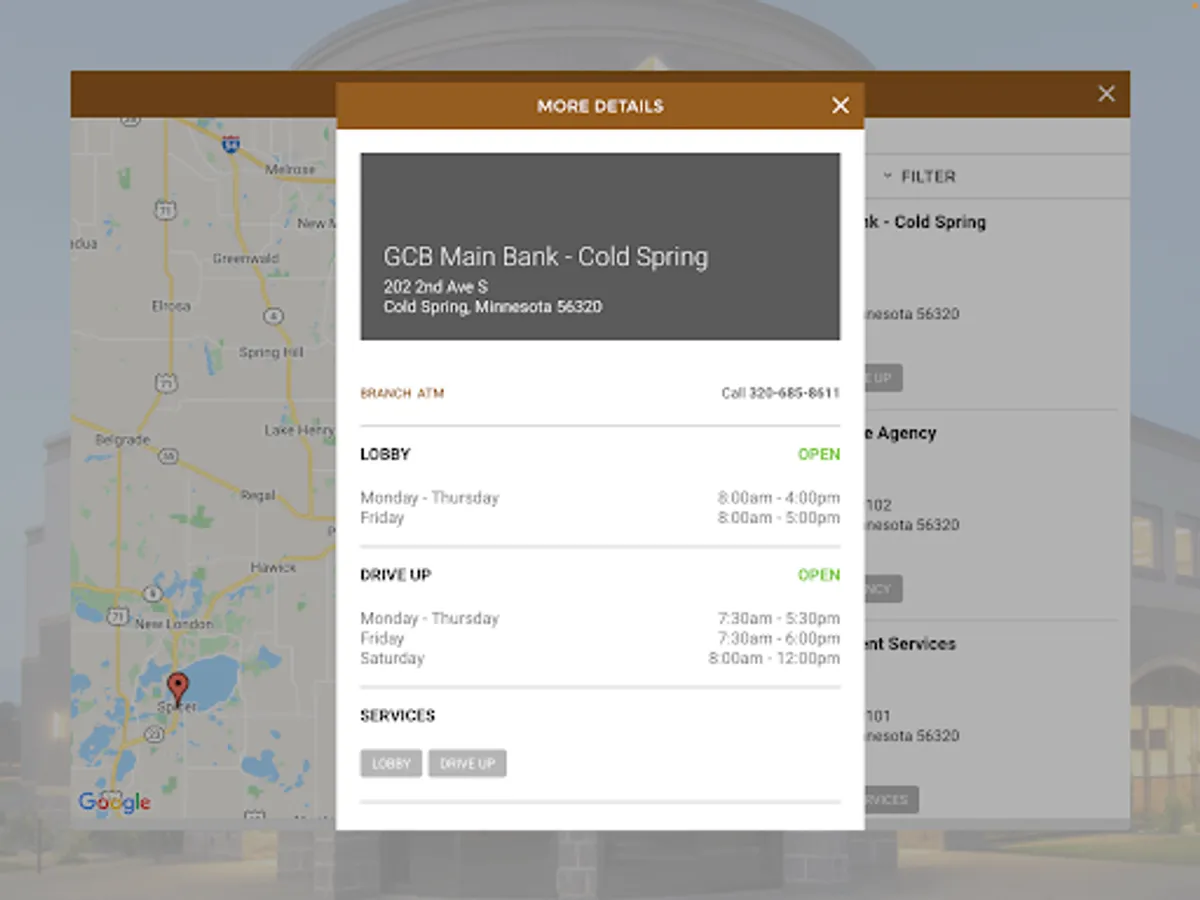Click the DRIVE UP service tag
The width and height of the screenshot is (1200, 900).
(467, 764)
